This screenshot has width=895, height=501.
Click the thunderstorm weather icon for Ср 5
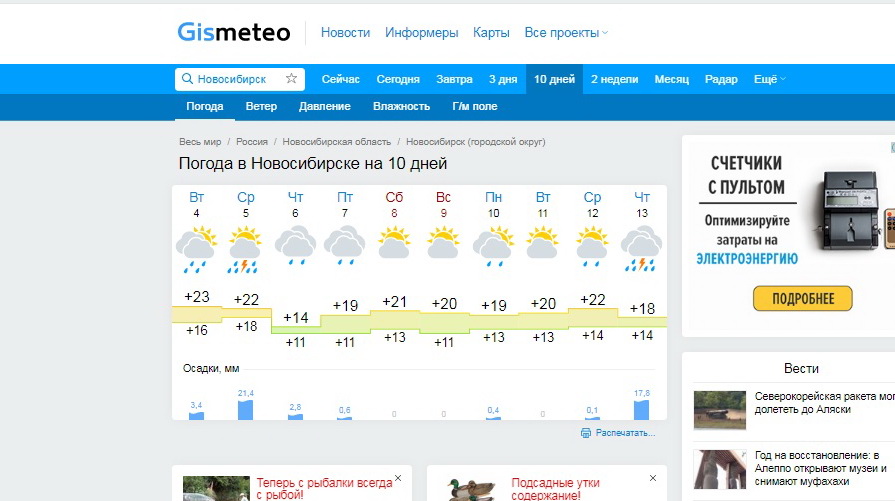(245, 249)
